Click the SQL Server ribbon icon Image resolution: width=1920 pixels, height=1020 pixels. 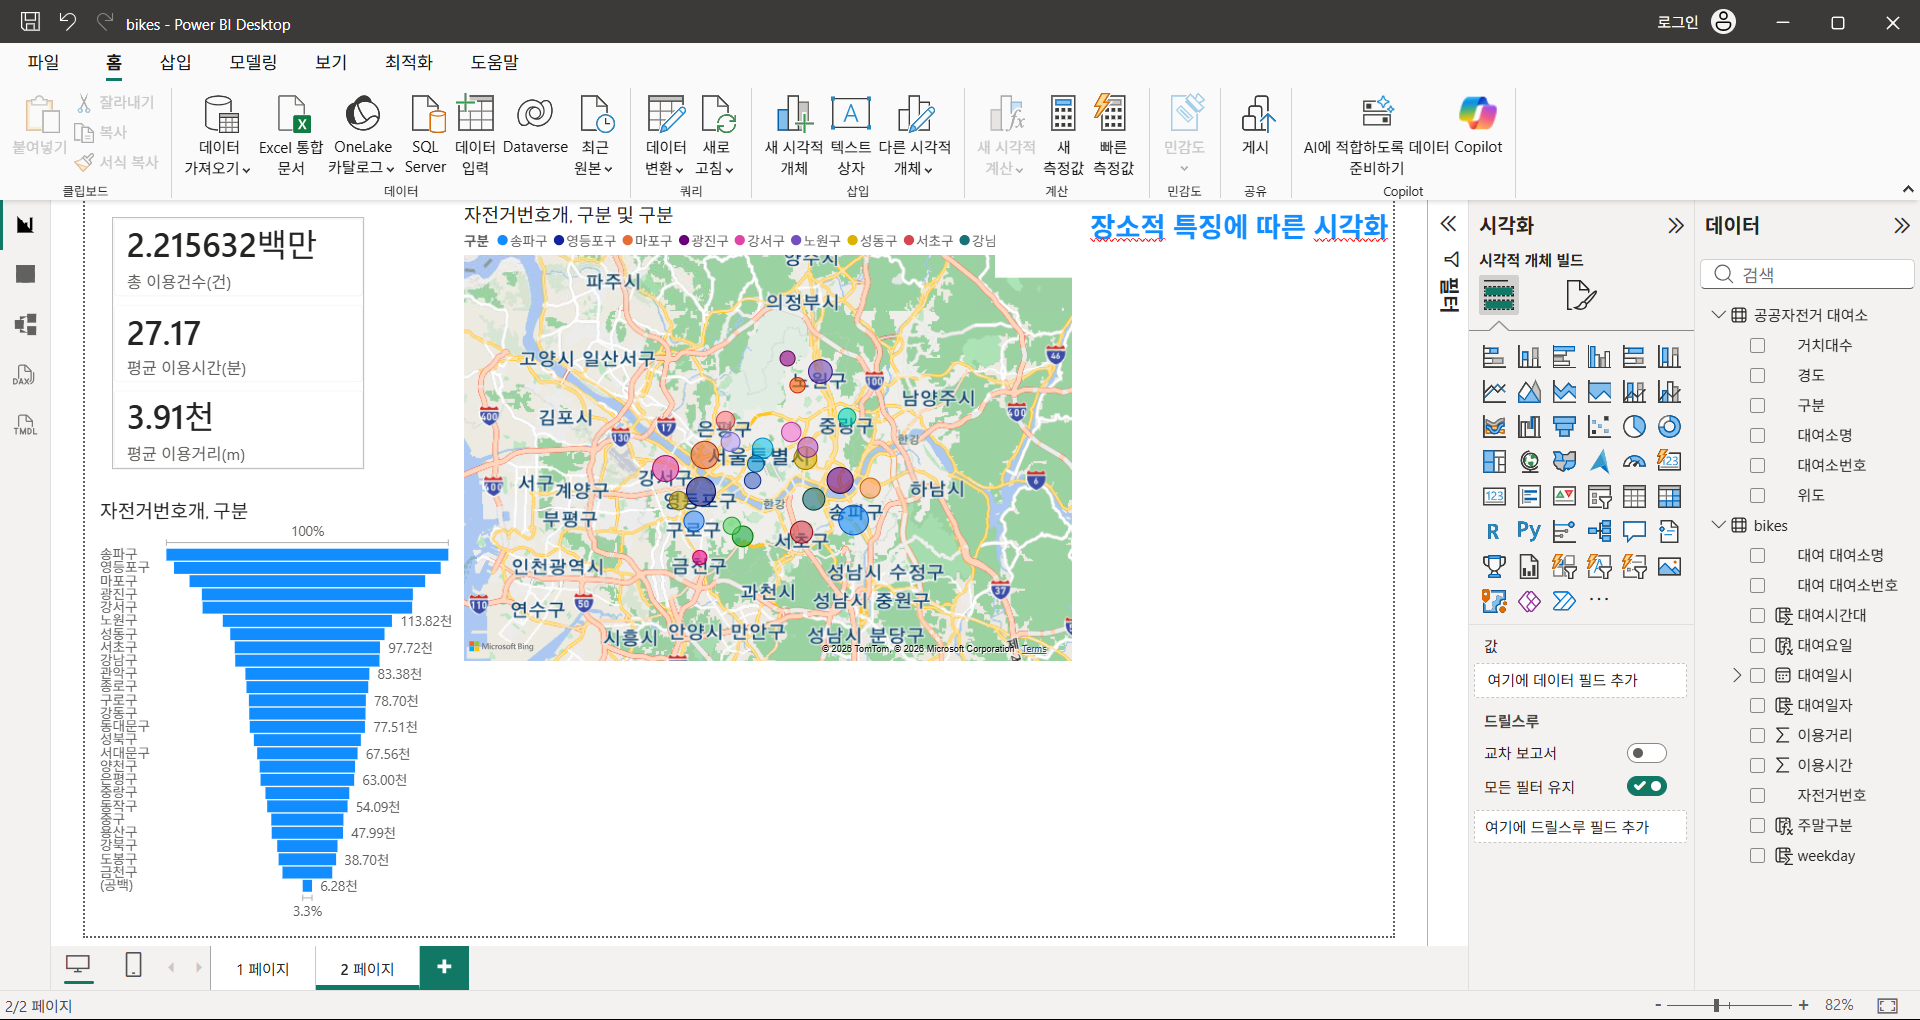[425, 136]
